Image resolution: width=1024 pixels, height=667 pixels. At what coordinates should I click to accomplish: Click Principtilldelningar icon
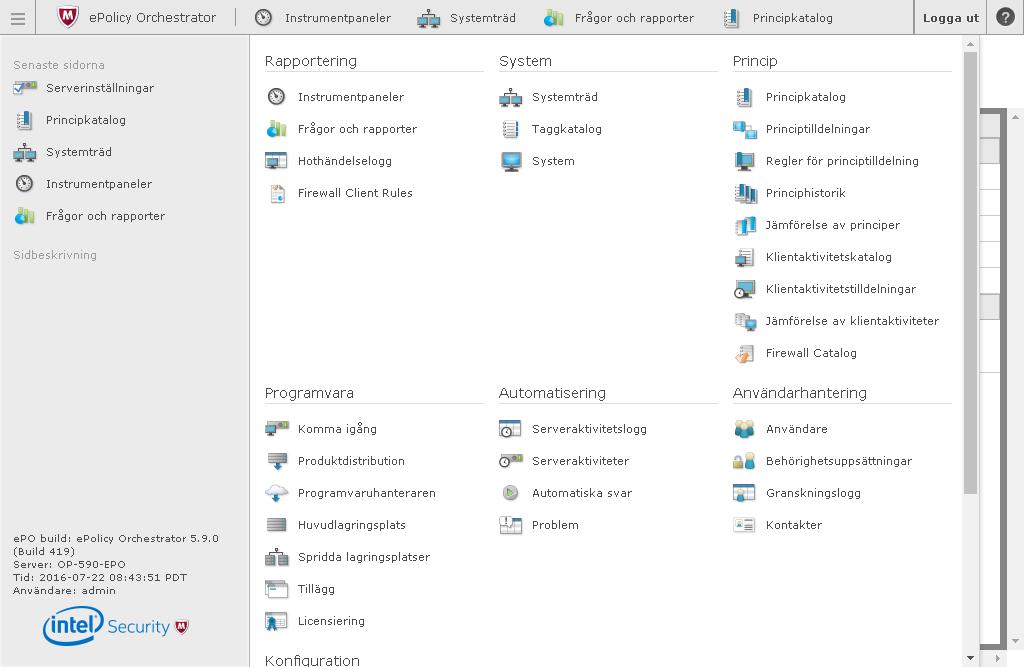[744, 129]
